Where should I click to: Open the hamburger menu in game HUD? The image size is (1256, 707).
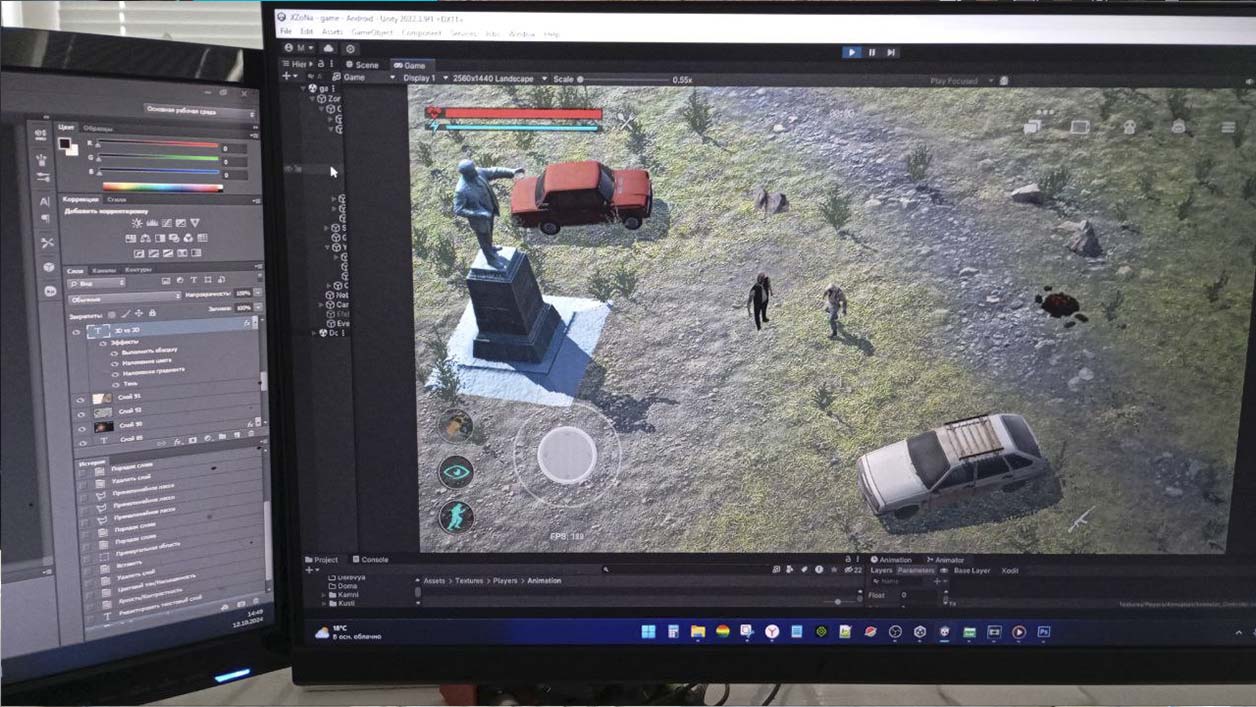click(x=1227, y=127)
